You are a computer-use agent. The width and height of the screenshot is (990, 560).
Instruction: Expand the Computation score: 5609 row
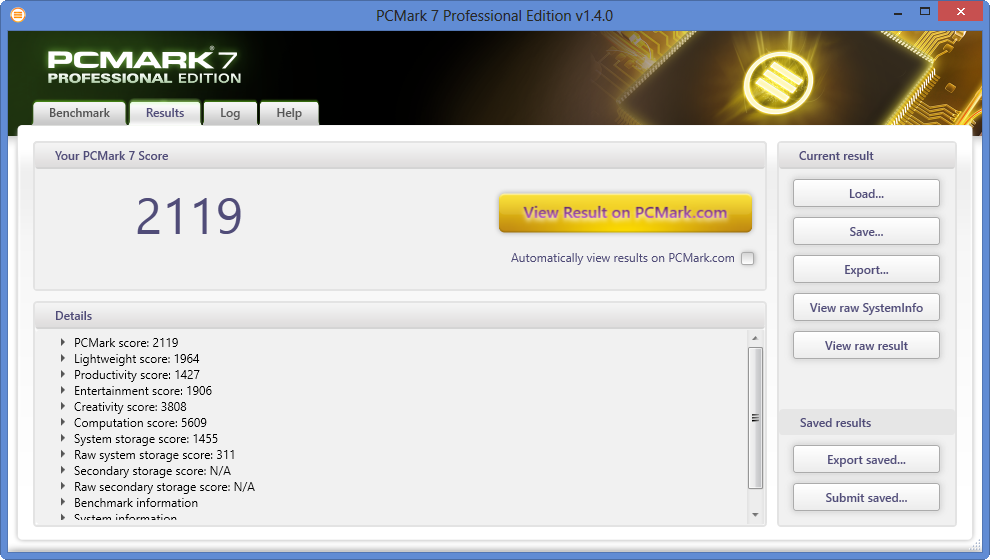coord(63,422)
